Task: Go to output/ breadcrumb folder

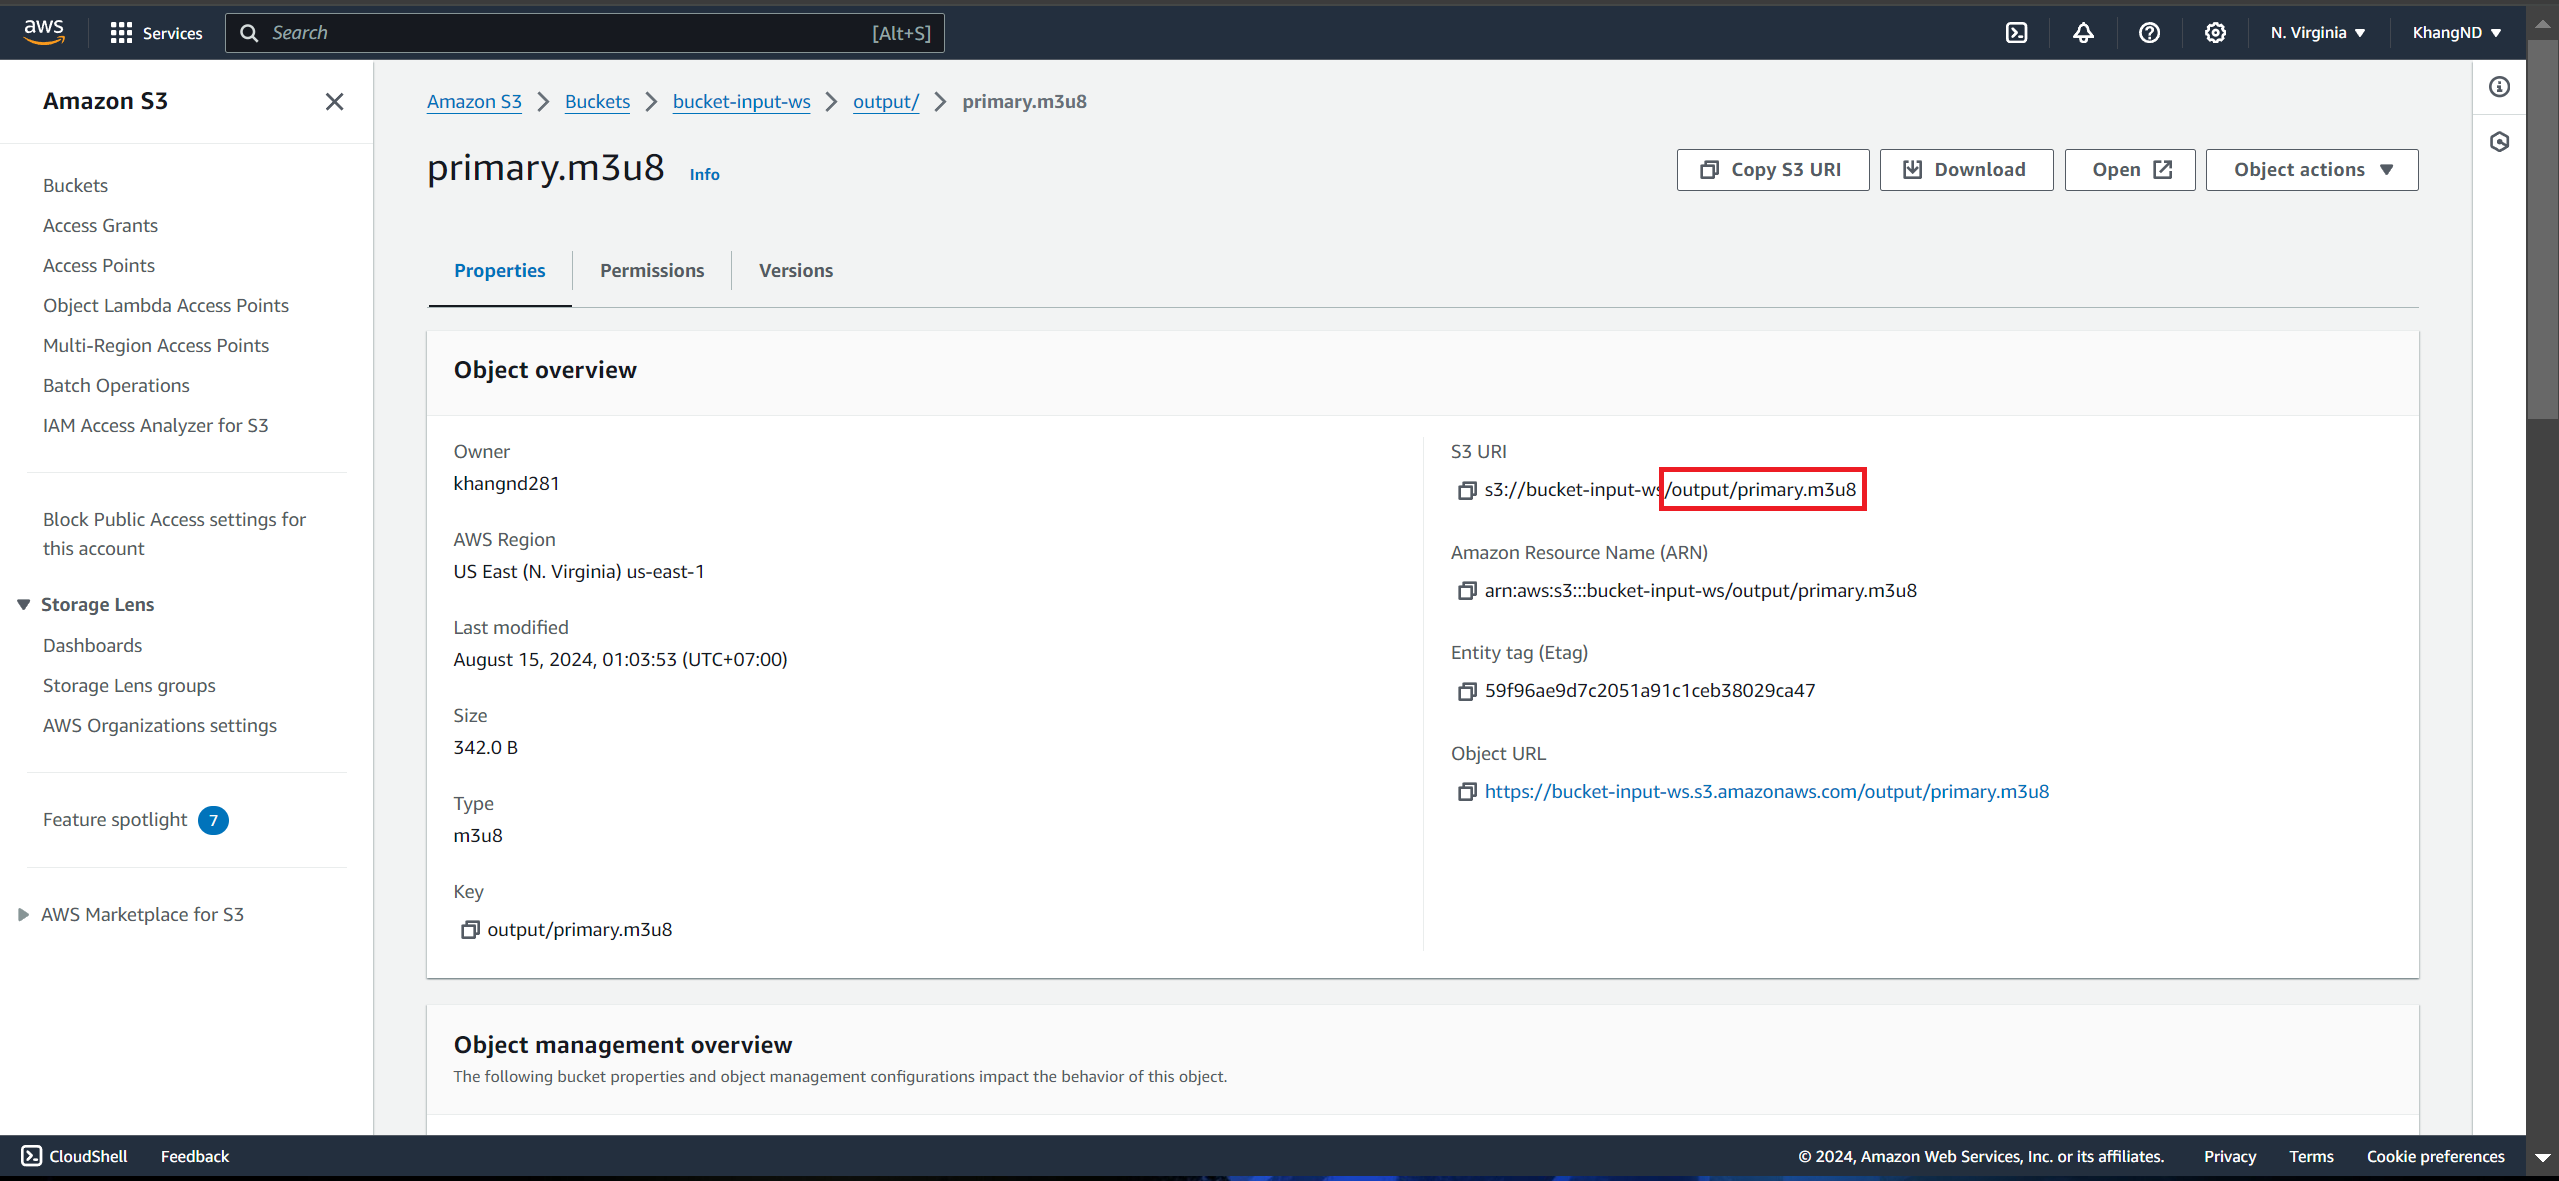Action: click(885, 102)
